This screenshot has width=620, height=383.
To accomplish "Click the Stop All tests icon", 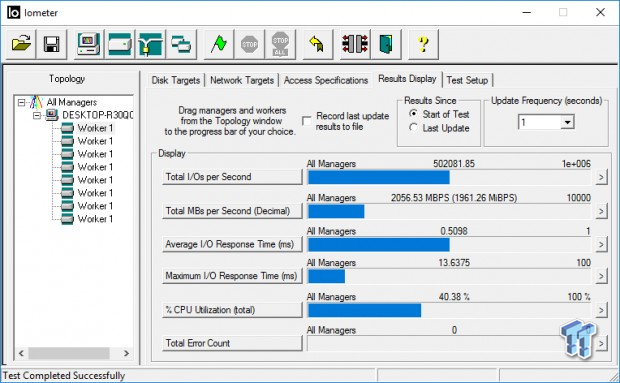I will (280, 44).
